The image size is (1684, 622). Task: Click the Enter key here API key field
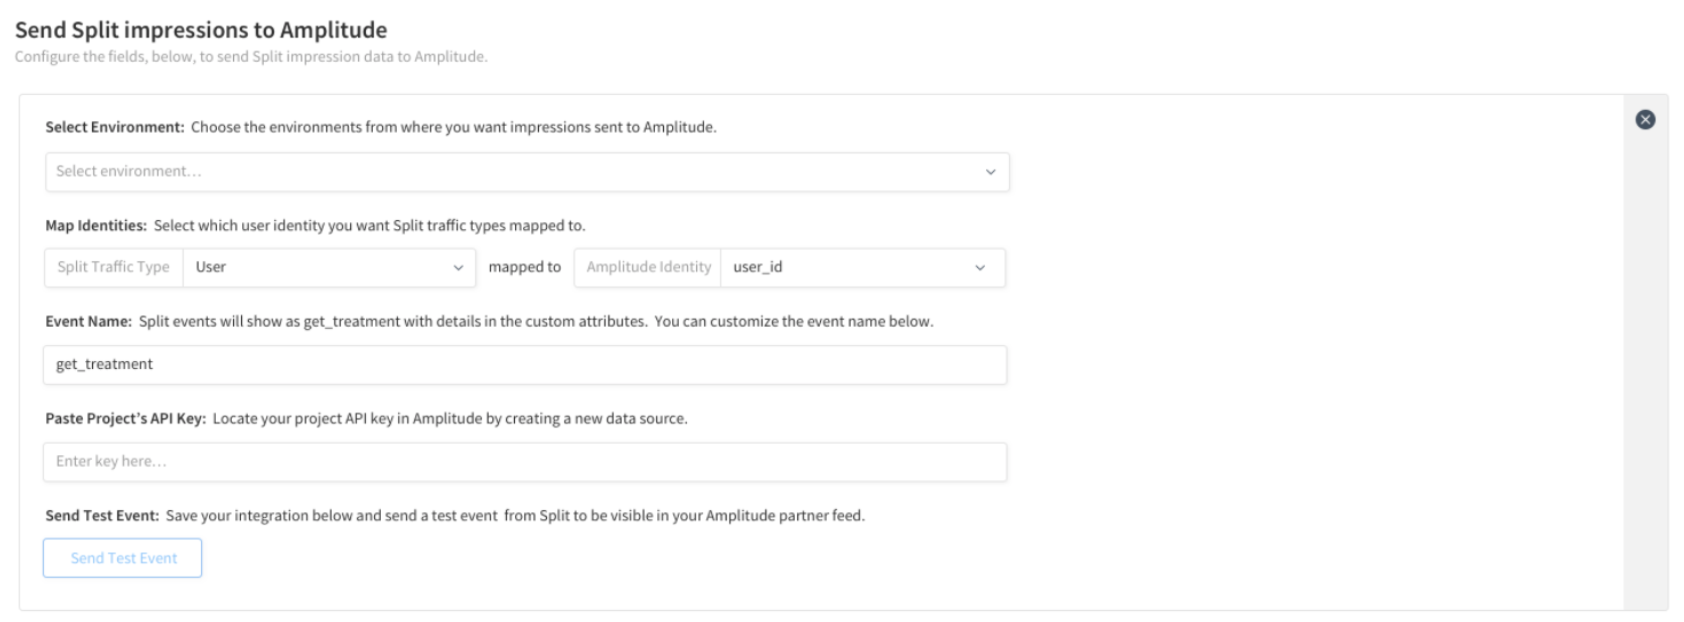point(525,462)
